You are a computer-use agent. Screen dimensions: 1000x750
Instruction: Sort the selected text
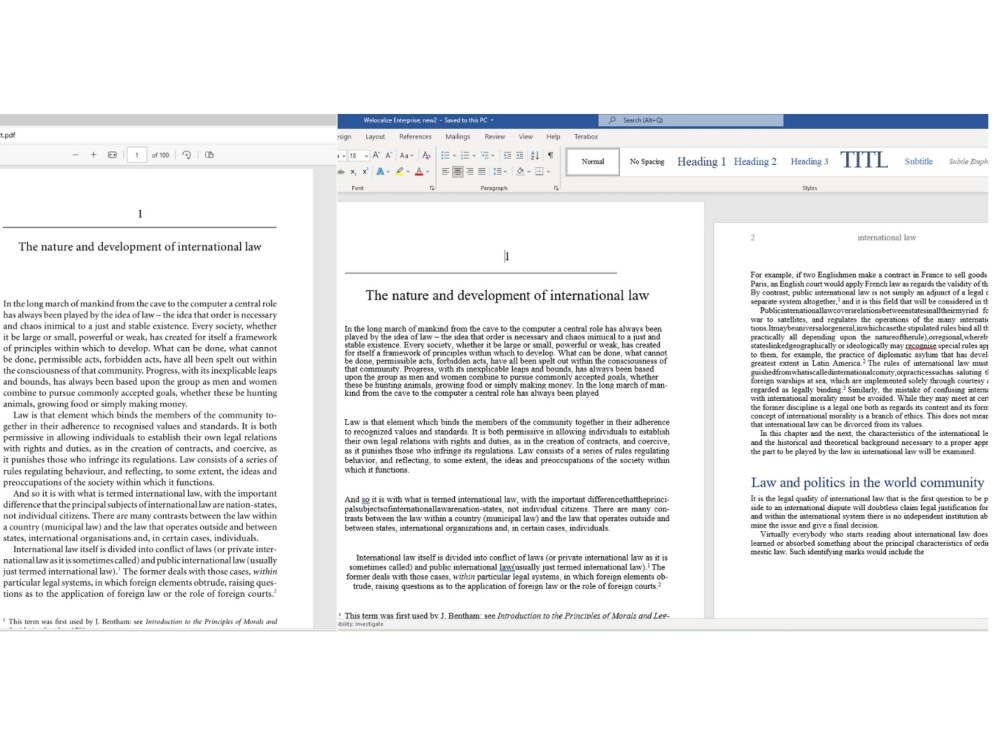tap(535, 155)
